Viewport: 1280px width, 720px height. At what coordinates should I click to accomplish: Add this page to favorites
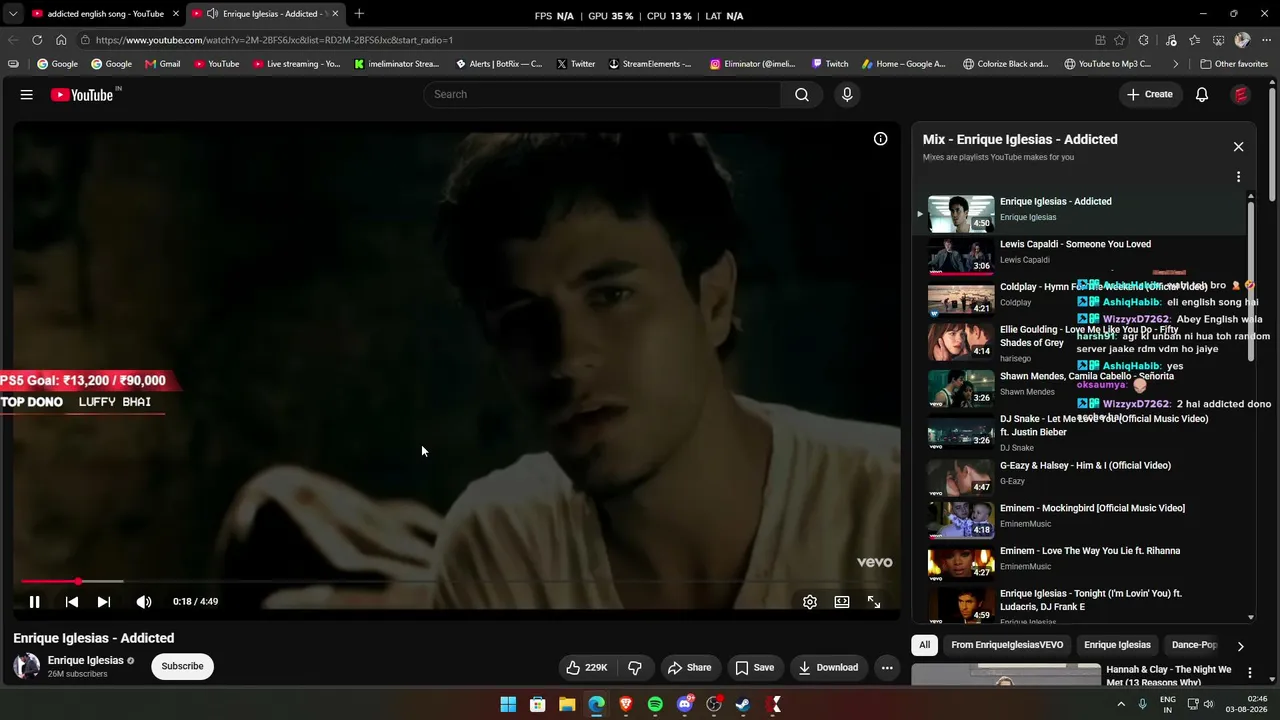[x=1119, y=40]
